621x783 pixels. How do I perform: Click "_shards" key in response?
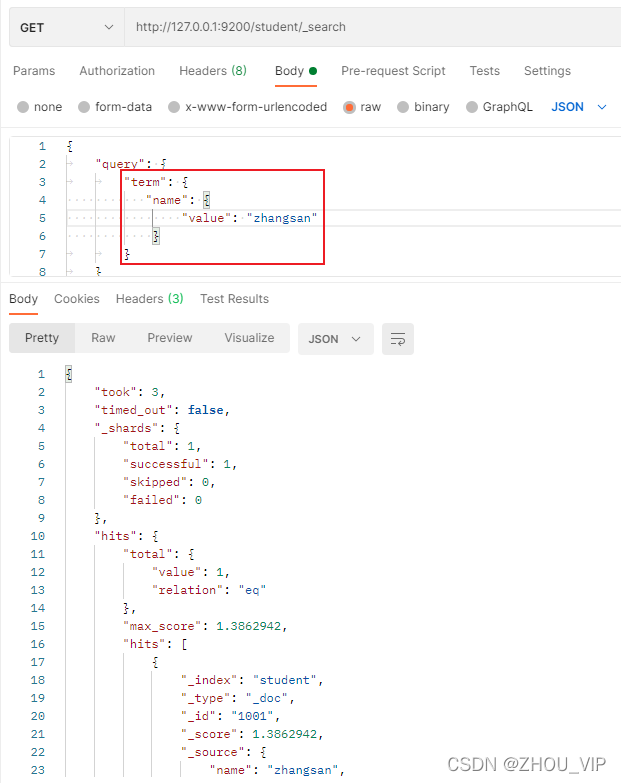point(126,428)
